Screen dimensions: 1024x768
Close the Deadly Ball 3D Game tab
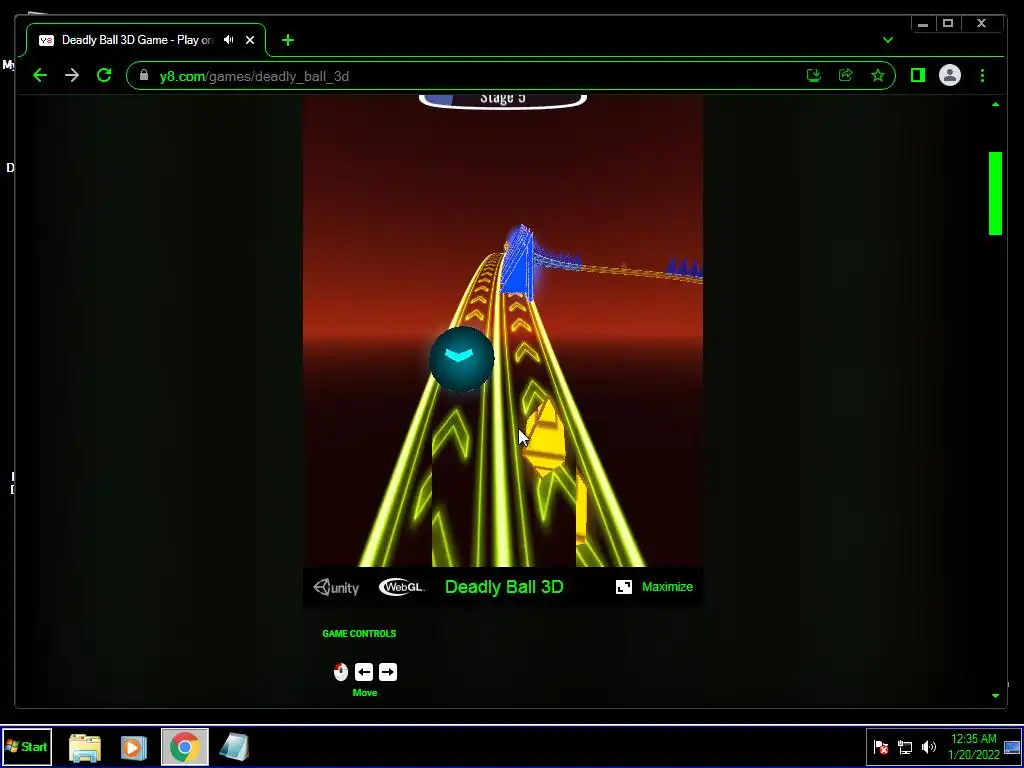point(249,40)
